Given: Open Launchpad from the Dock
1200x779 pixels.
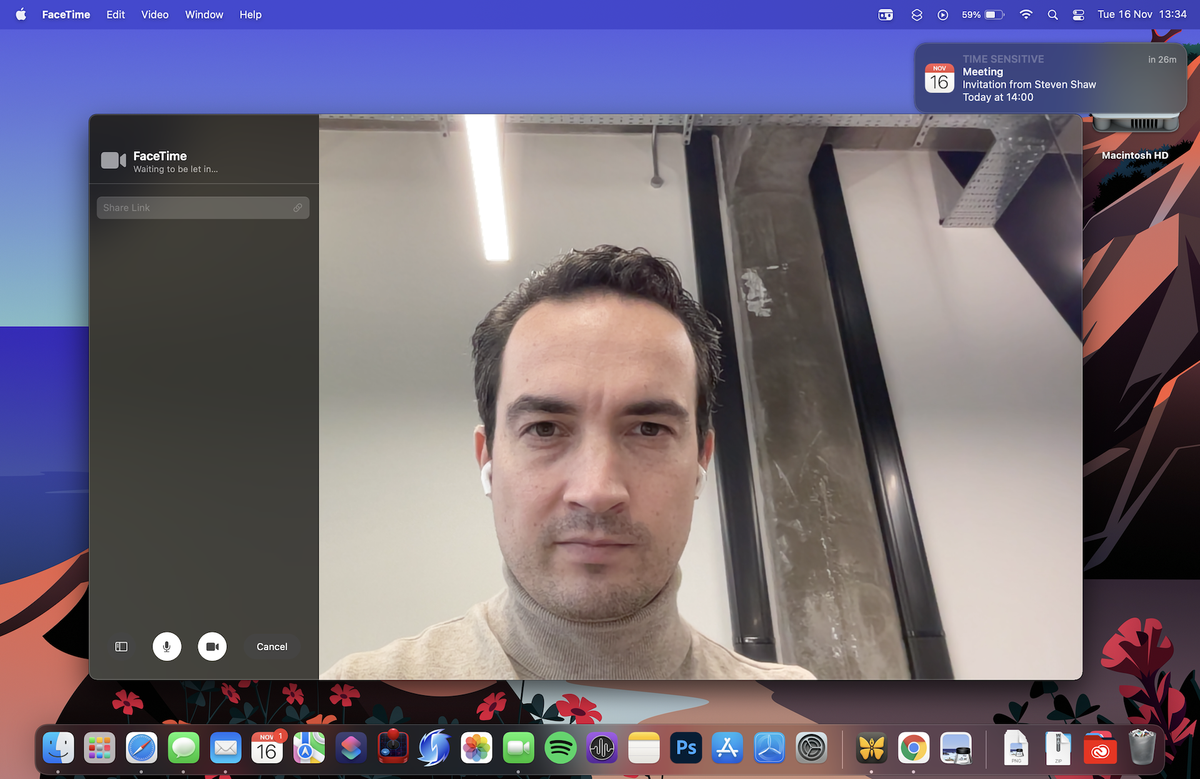Looking at the screenshot, I should (x=98, y=747).
